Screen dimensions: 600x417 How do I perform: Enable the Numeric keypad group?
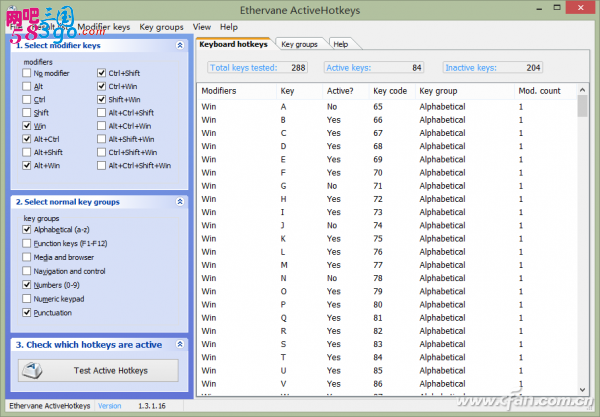click(26, 299)
